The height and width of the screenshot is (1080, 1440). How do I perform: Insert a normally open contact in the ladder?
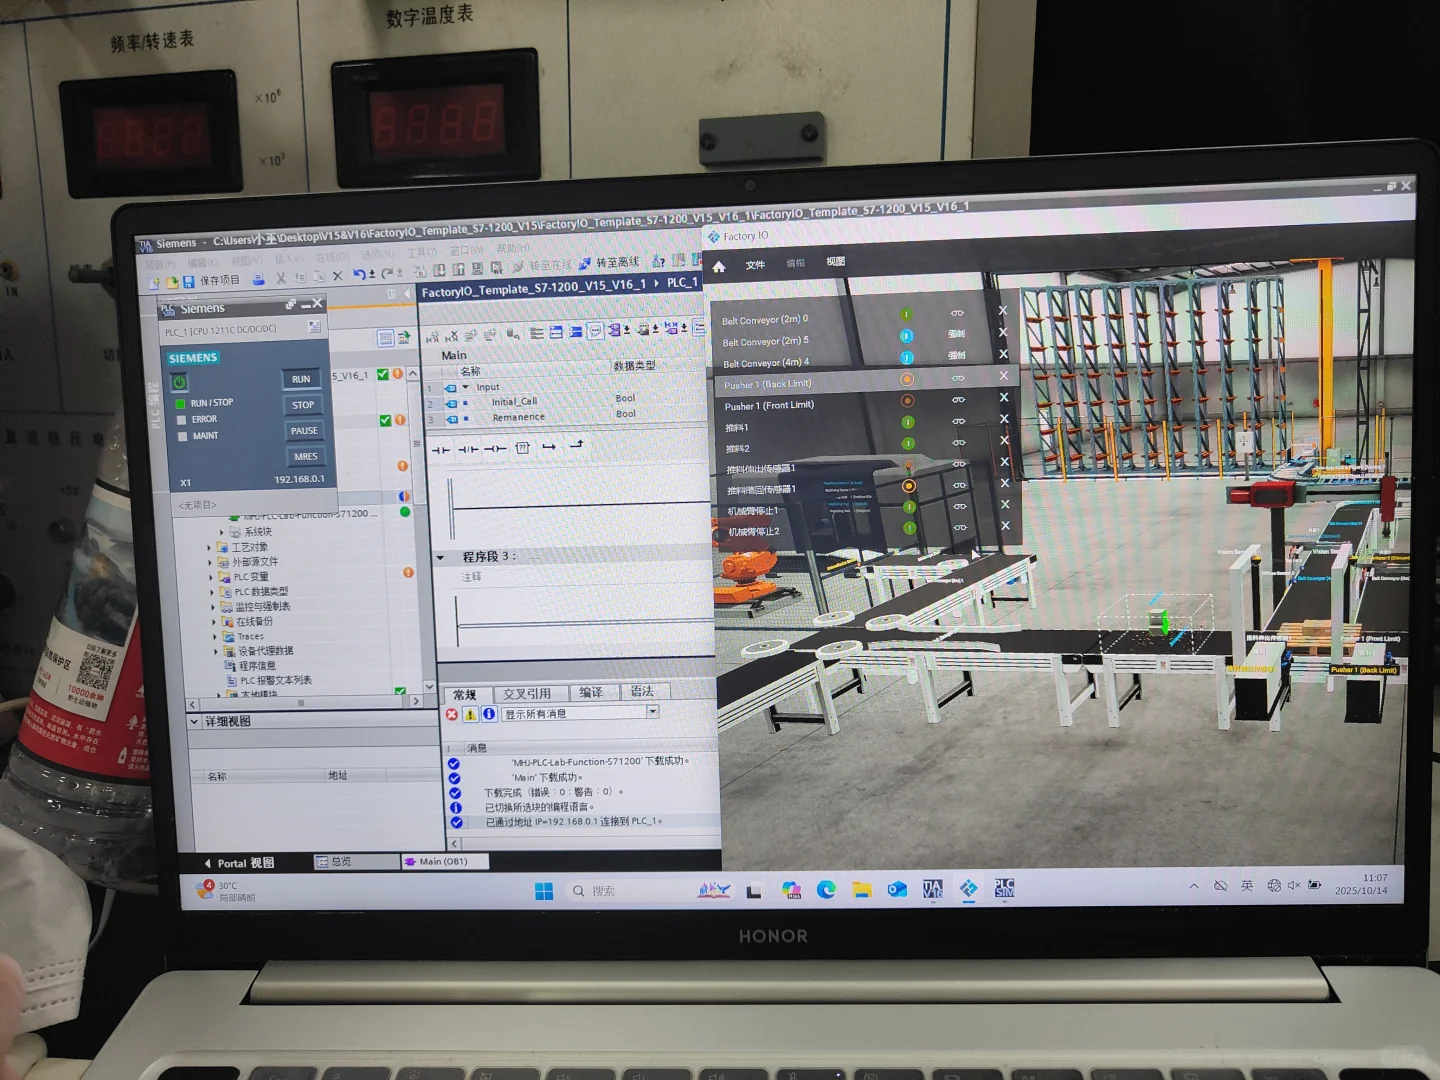coord(441,450)
